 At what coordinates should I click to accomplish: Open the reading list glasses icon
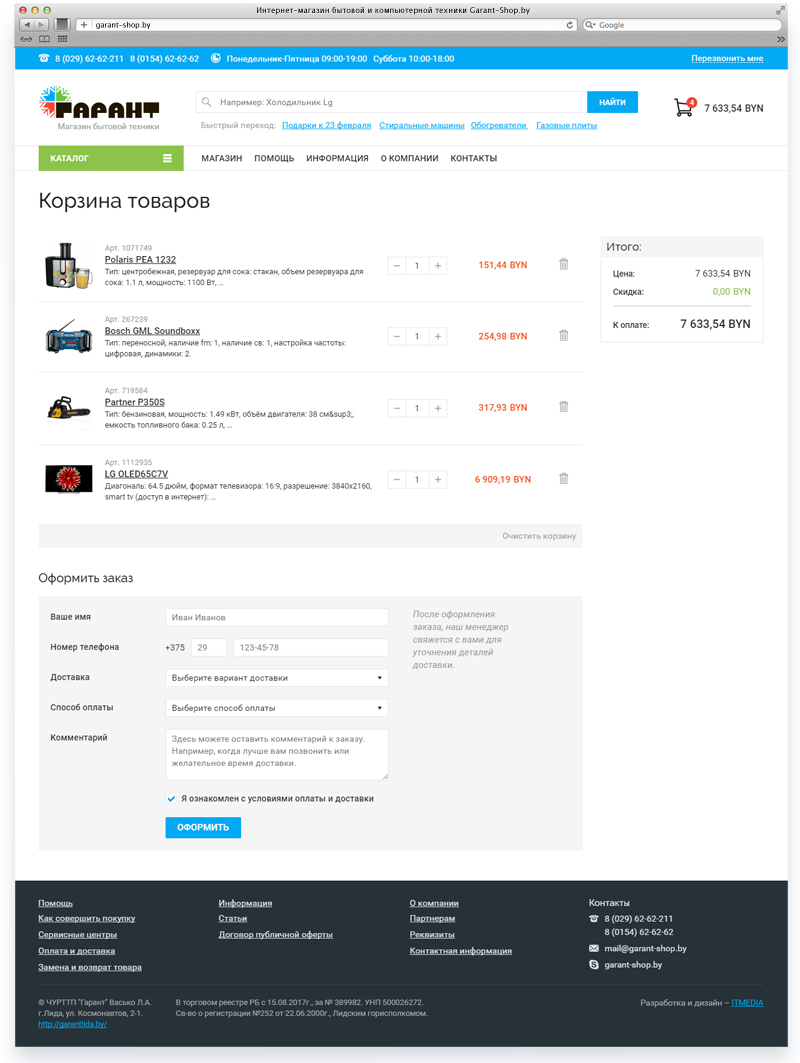point(26,39)
